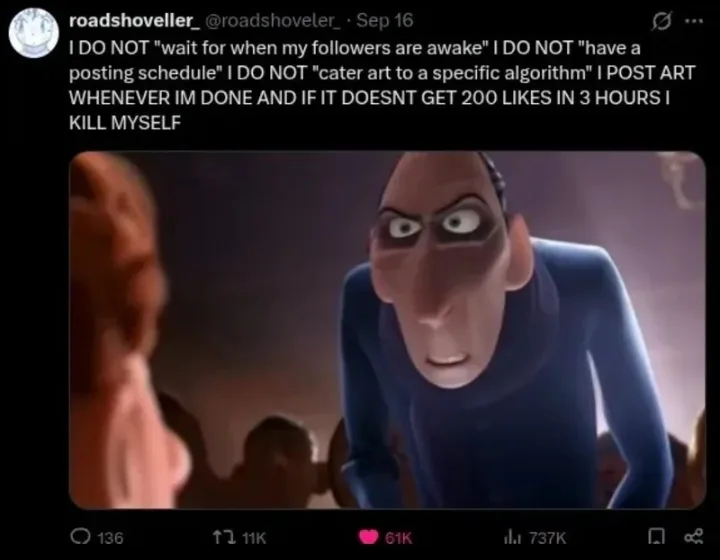Open the three-dot more options menu
720x560 pixels.
(694, 20)
